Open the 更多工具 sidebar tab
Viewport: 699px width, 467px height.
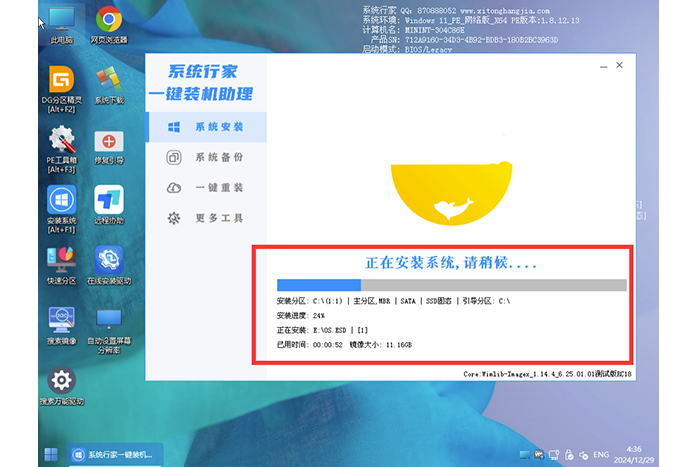[x=206, y=218]
